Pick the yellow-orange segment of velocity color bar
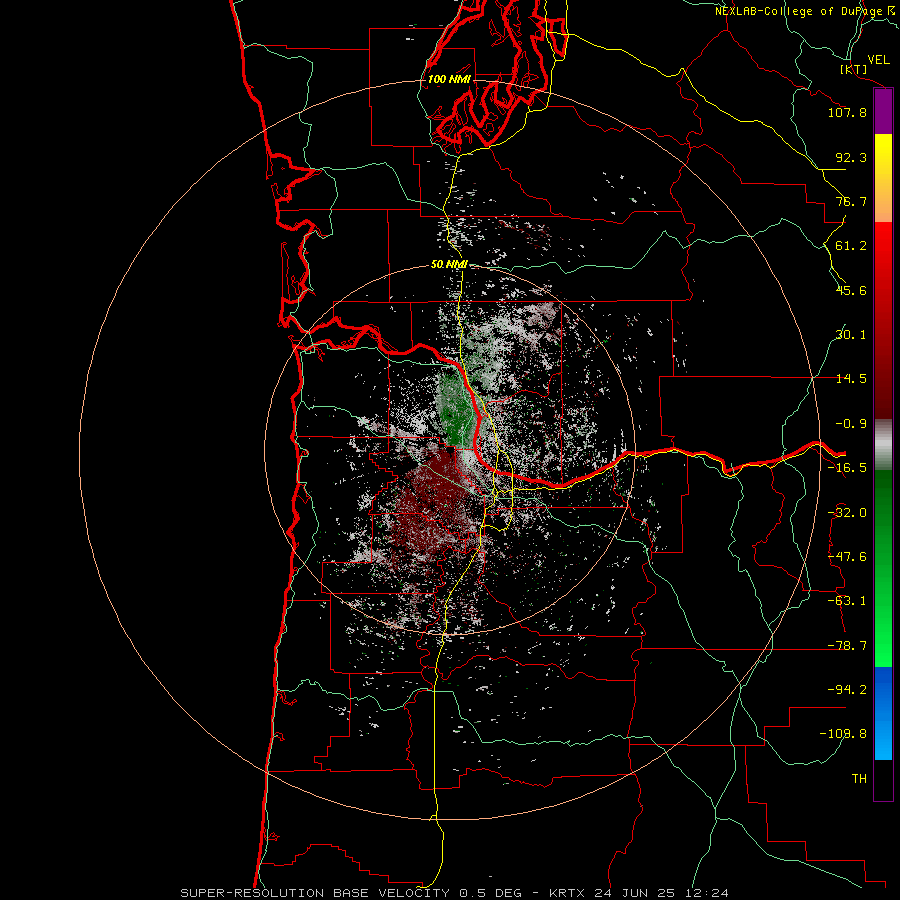Viewport: 900px width, 900px height. pos(883,178)
